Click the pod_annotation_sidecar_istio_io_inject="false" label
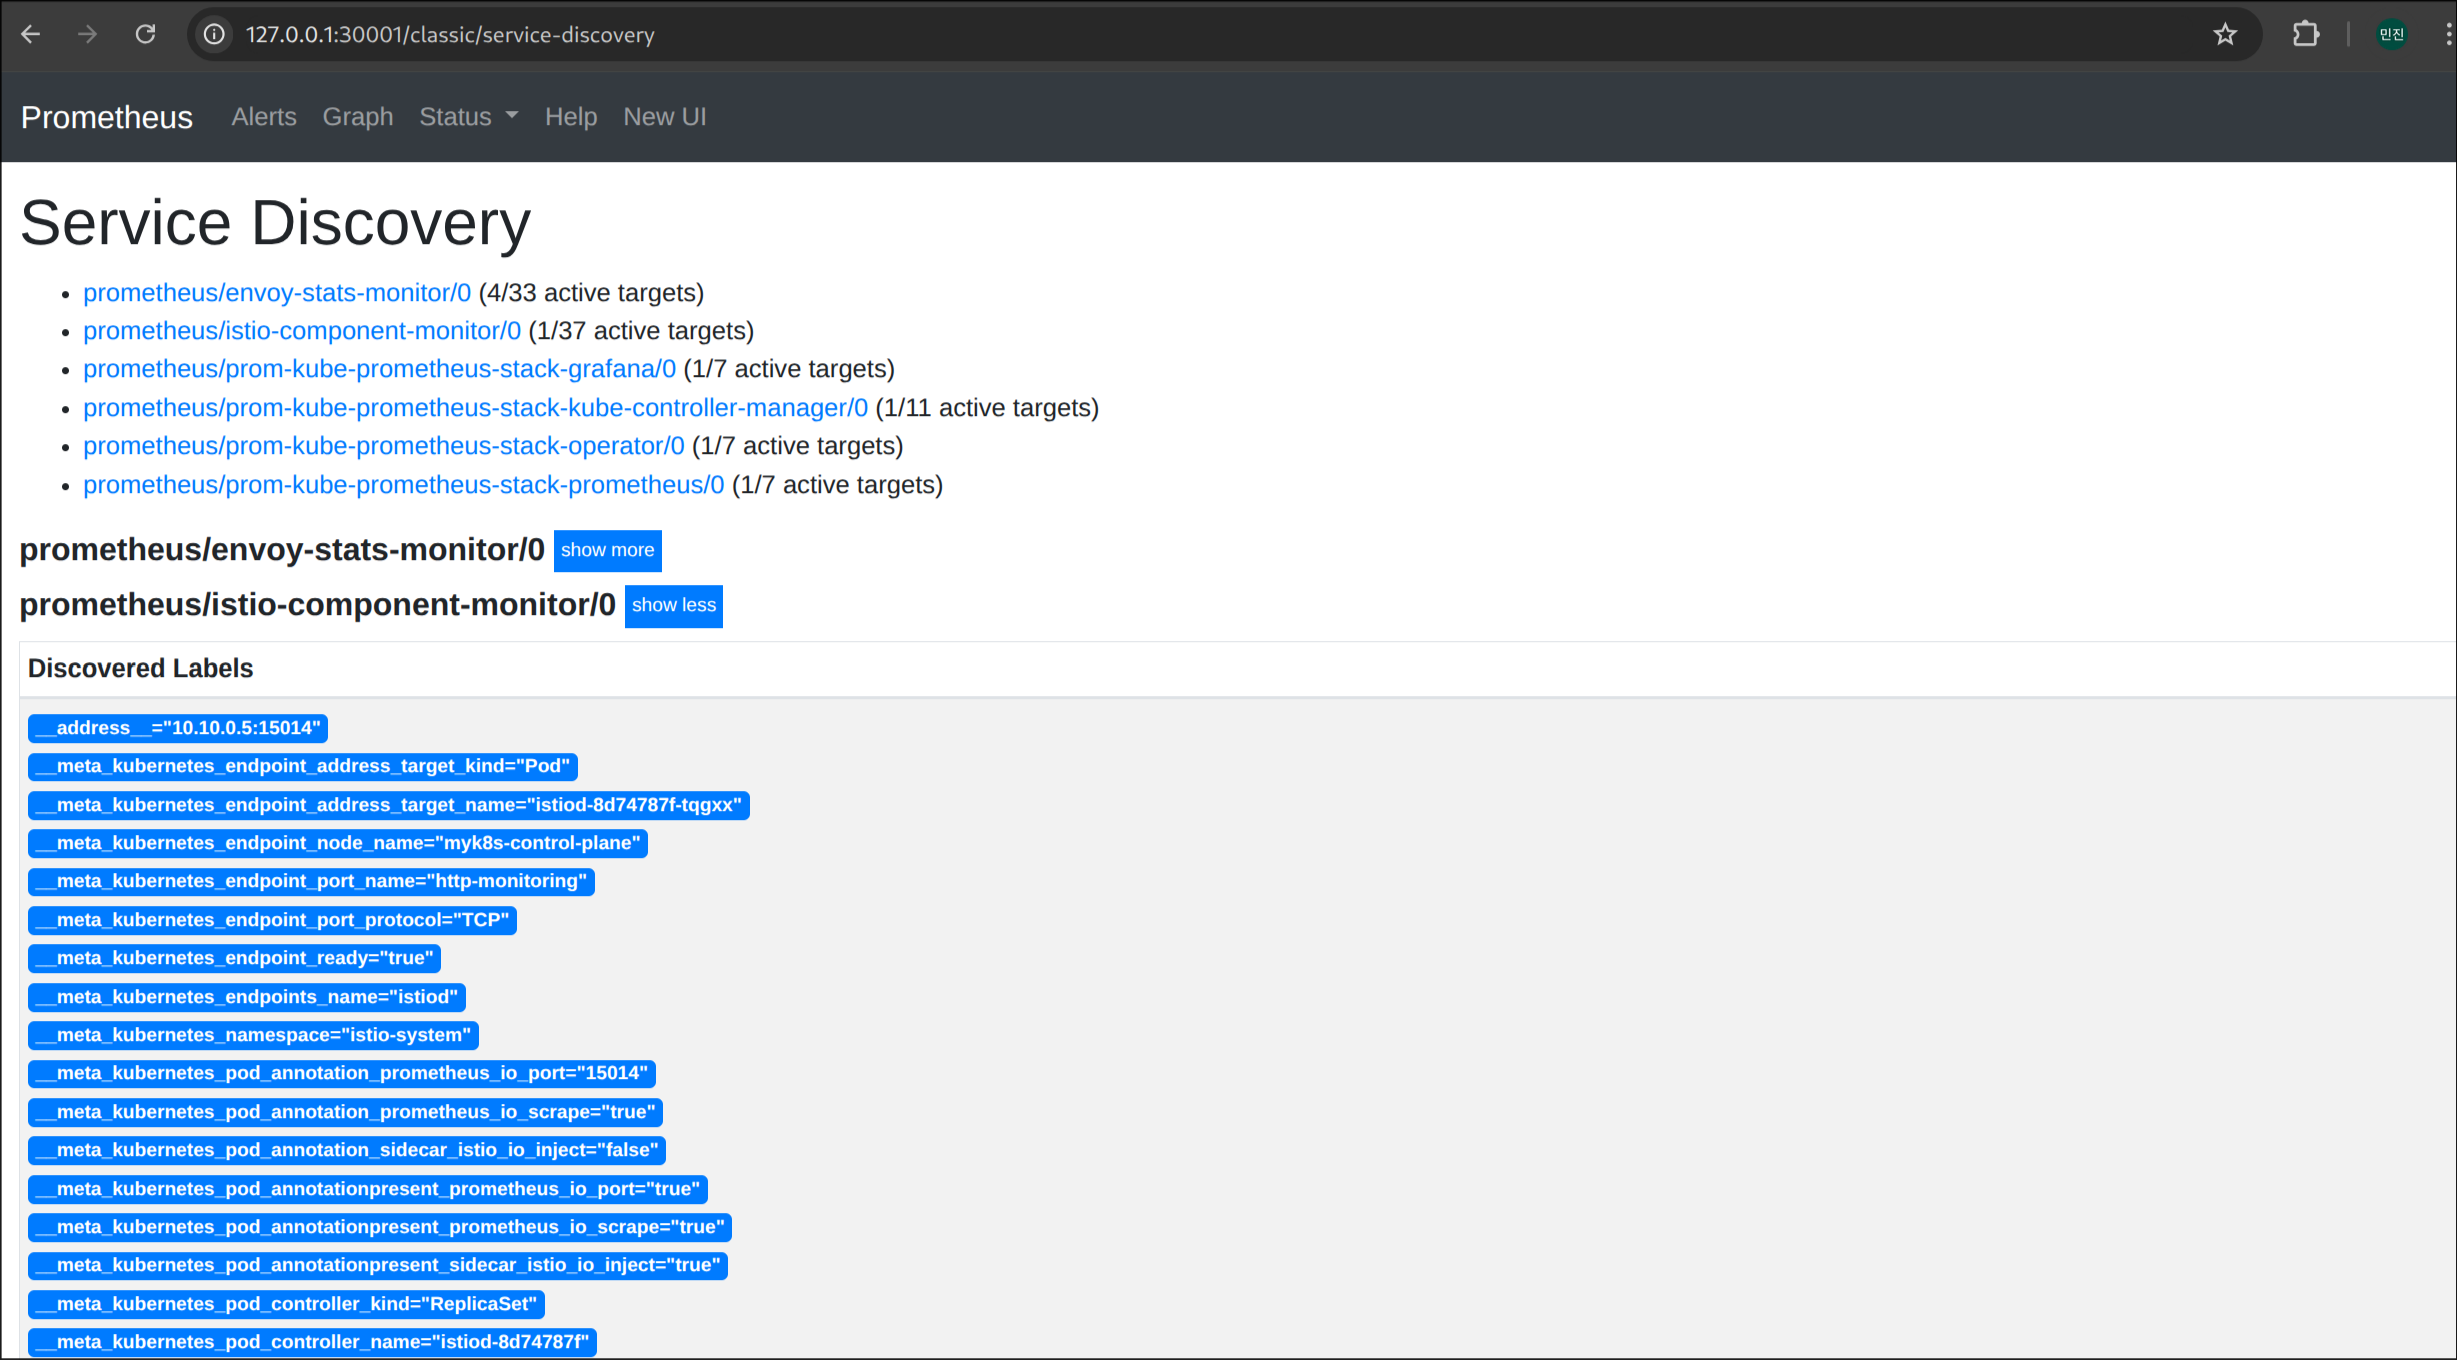 [347, 1150]
